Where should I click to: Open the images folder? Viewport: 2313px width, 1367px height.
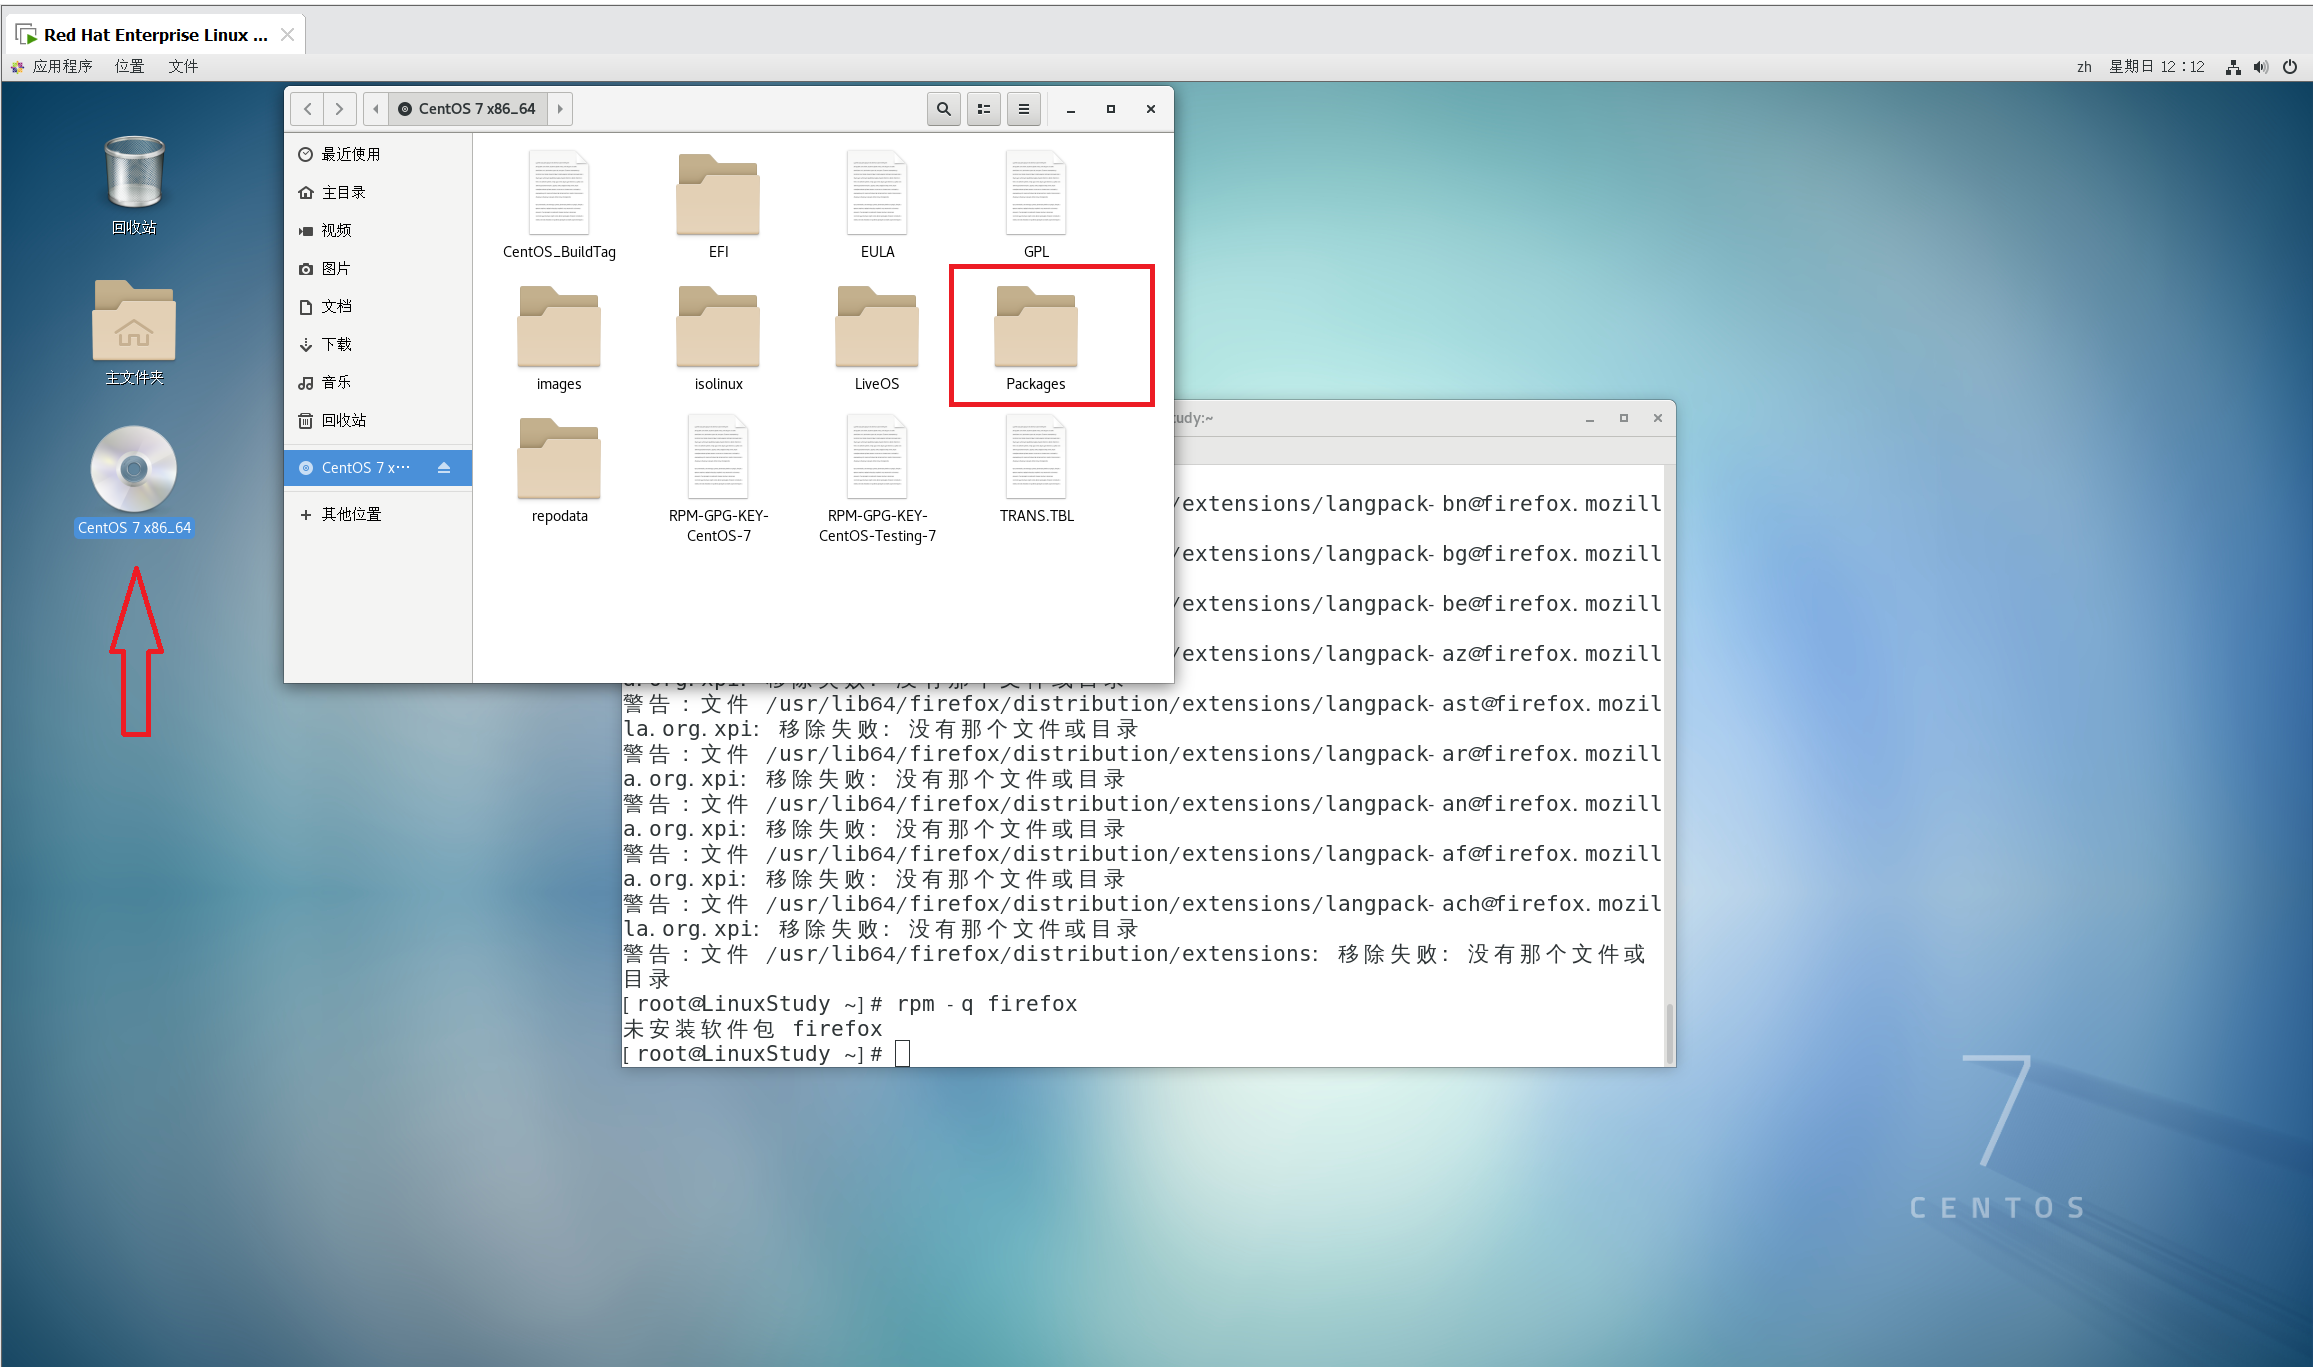coord(559,338)
